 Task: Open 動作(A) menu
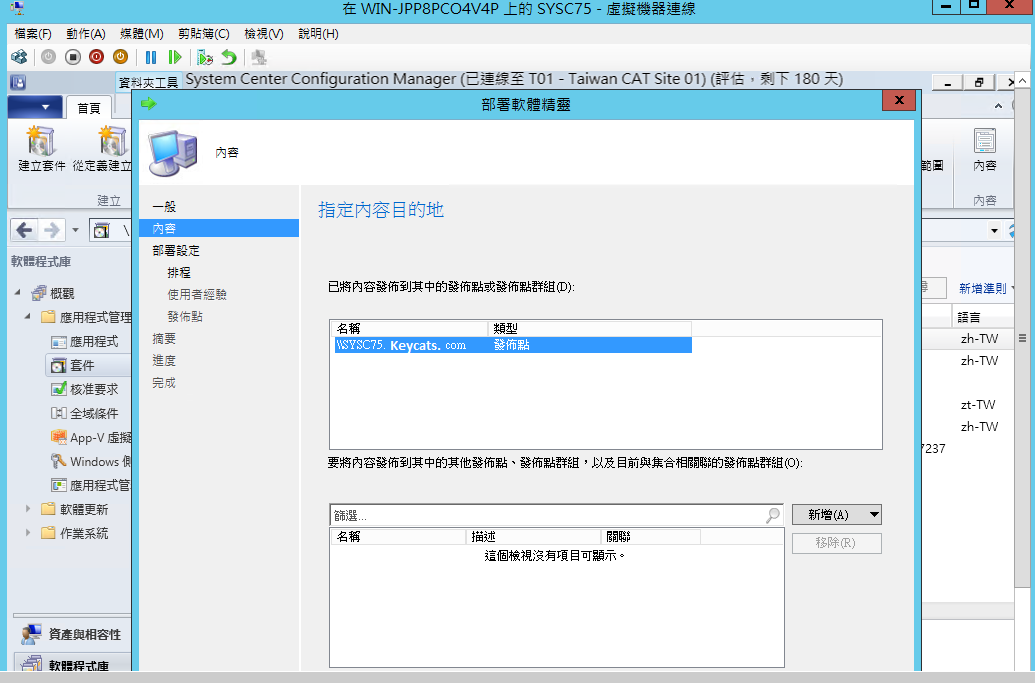pyautogui.click(x=86, y=34)
